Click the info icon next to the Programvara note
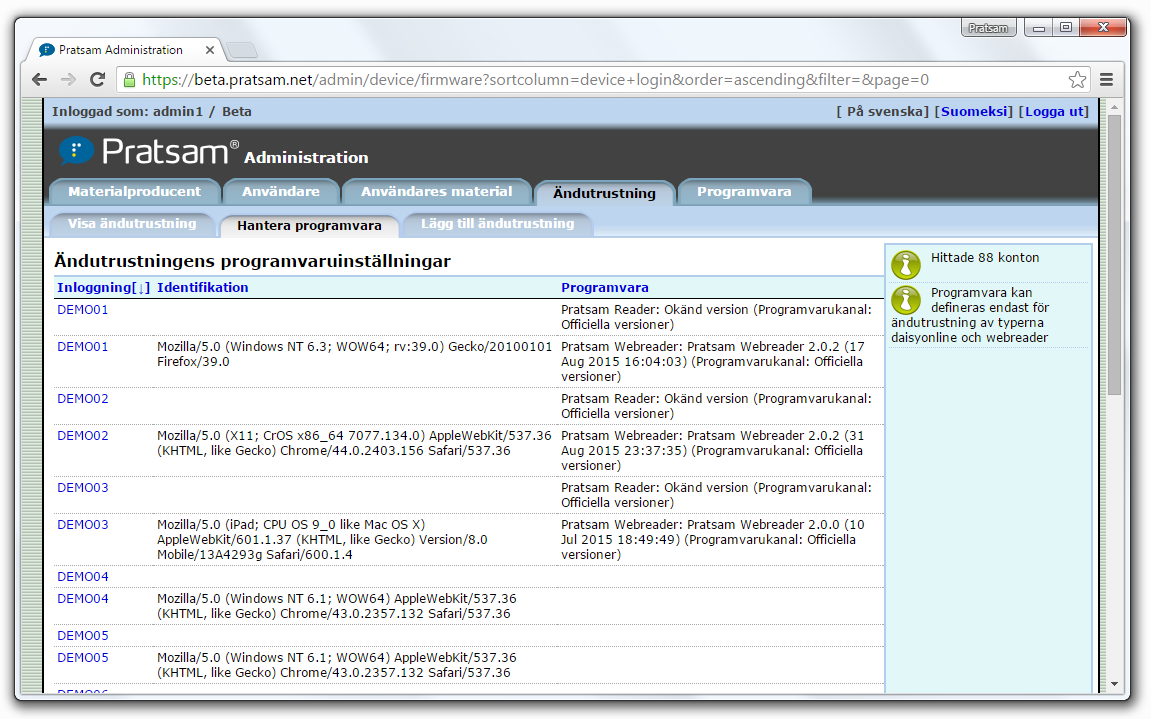Screen dimensions: 1151x719 click(905, 299)
